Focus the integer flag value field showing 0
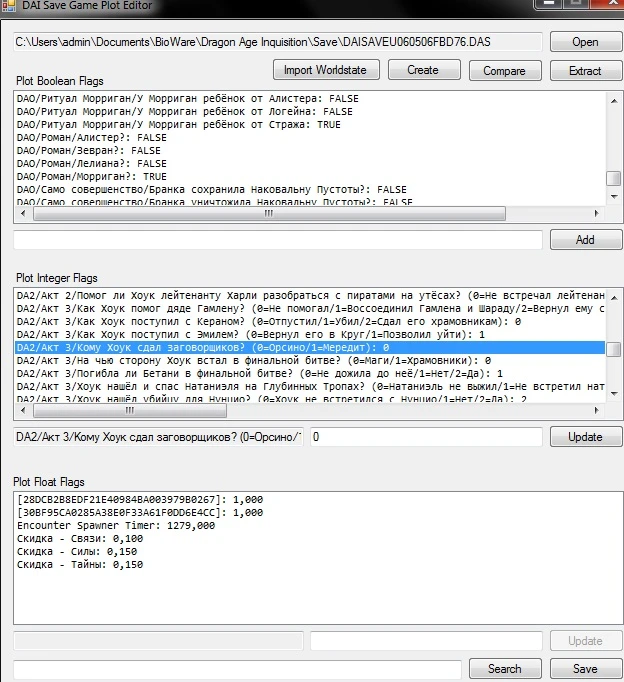The image size is (624, 682). click(426, 437)
